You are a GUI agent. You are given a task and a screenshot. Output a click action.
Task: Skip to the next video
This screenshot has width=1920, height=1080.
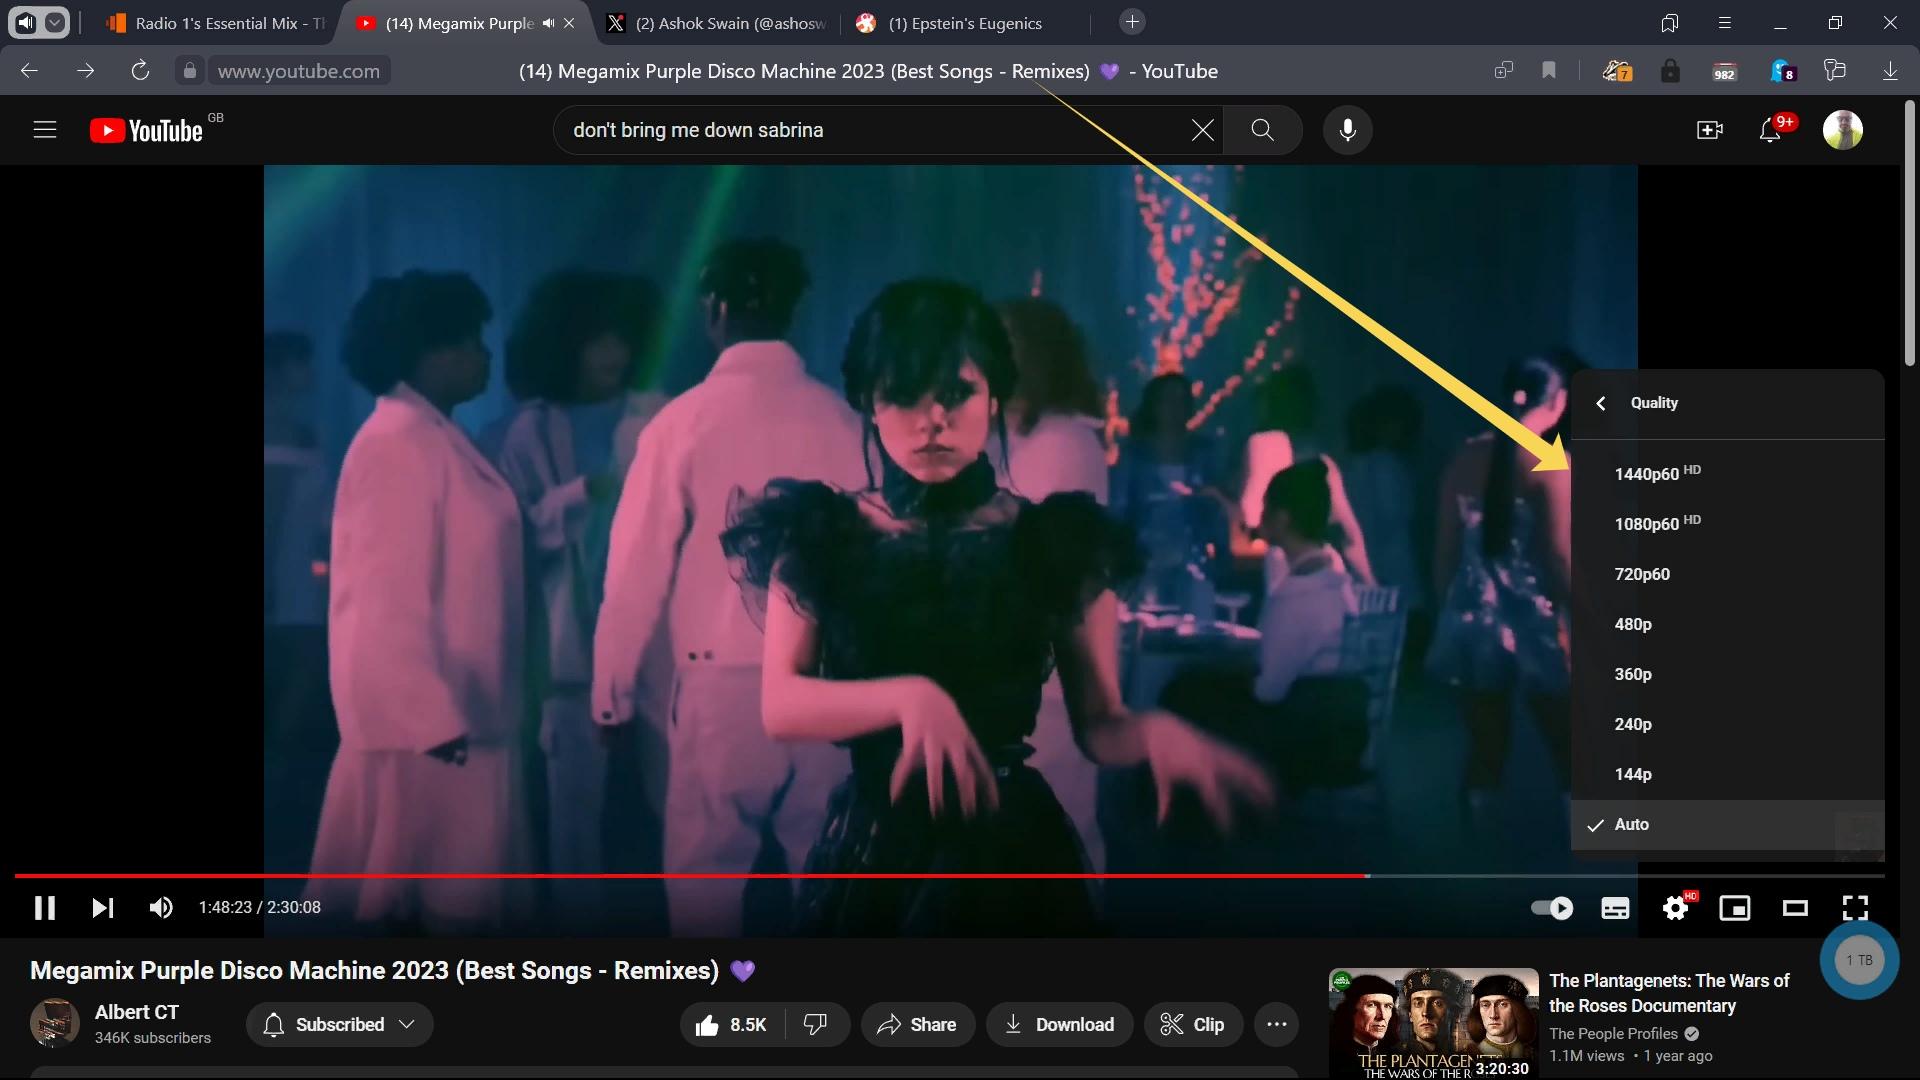pyautogui.click(x=103, y=907)
